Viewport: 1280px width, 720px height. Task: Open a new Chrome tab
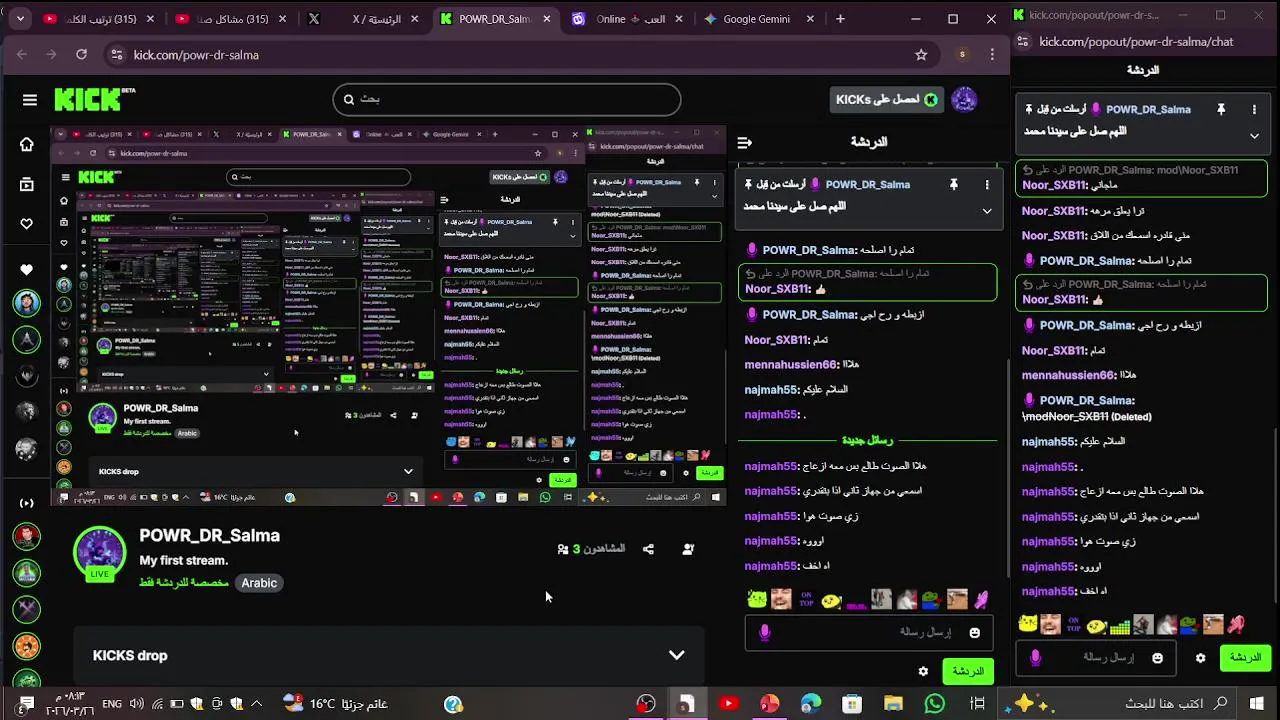840,19
